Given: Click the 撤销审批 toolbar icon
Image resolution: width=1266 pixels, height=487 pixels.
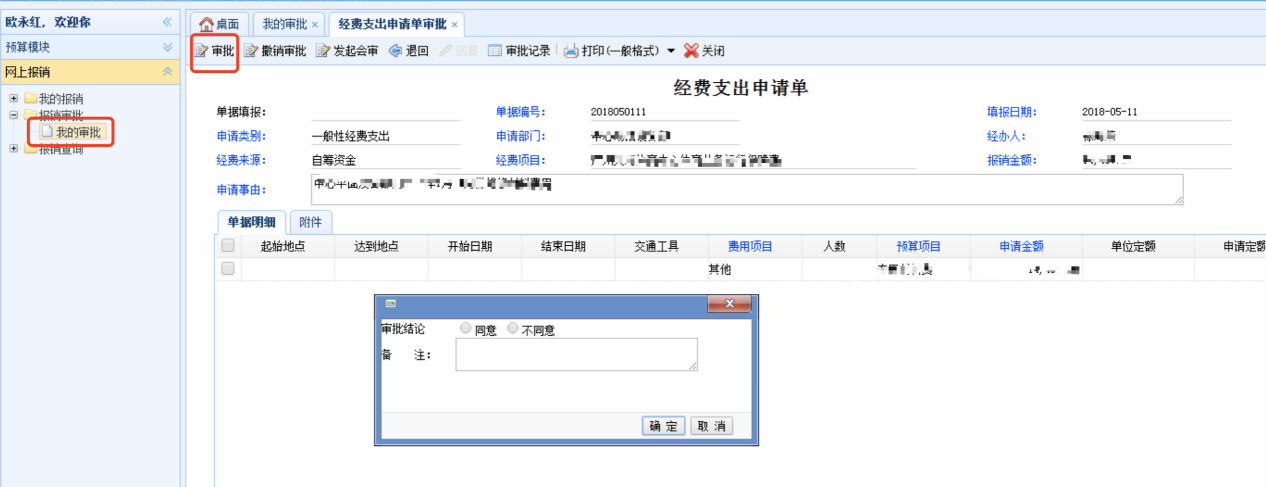Looking at the screenshot, I should (251, 51).
